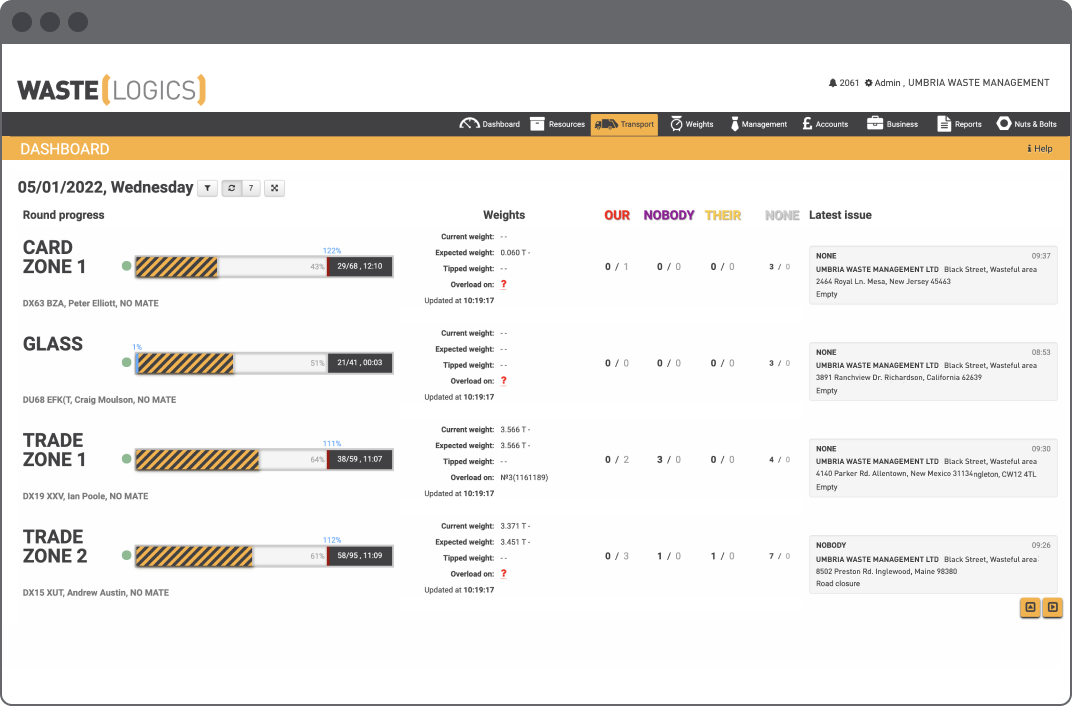Open the TRADE ZONE 2 round

click(x=55, y=547)
